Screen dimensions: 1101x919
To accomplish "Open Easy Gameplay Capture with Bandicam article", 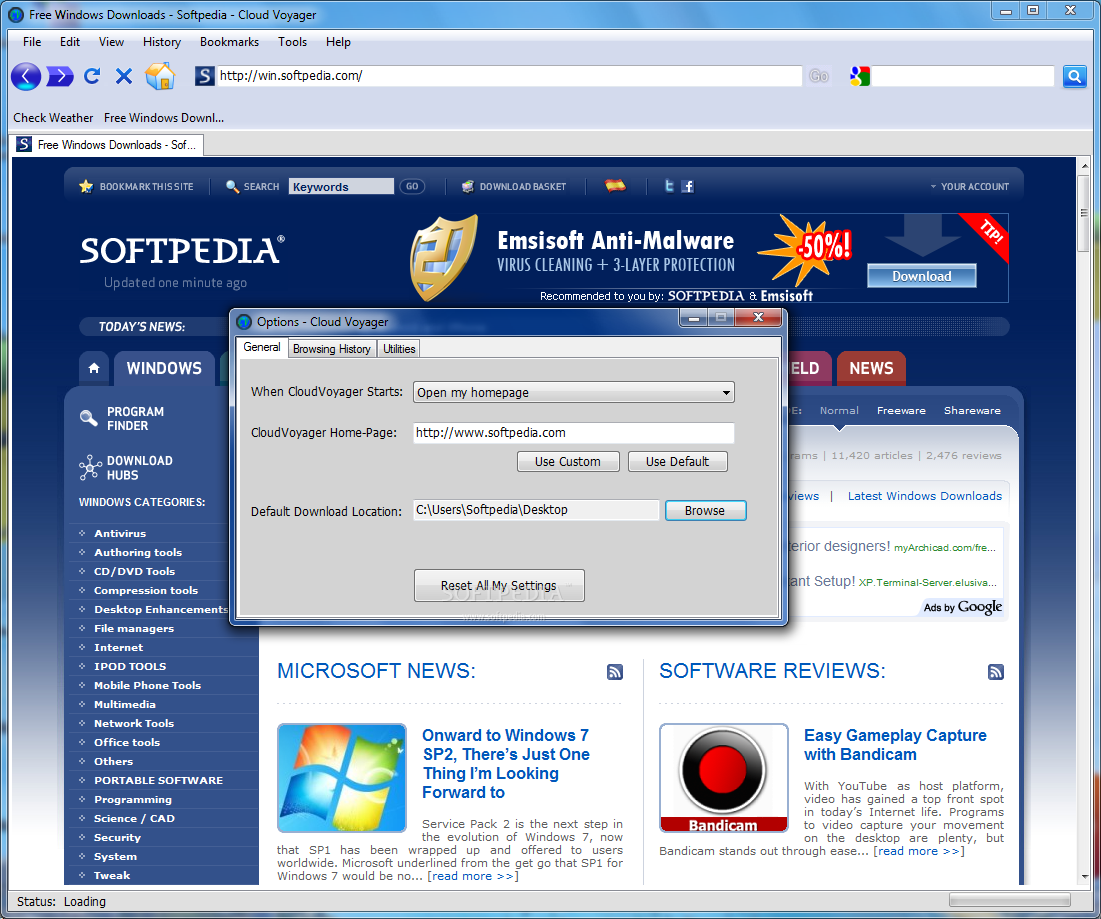I will pos(895,745).
